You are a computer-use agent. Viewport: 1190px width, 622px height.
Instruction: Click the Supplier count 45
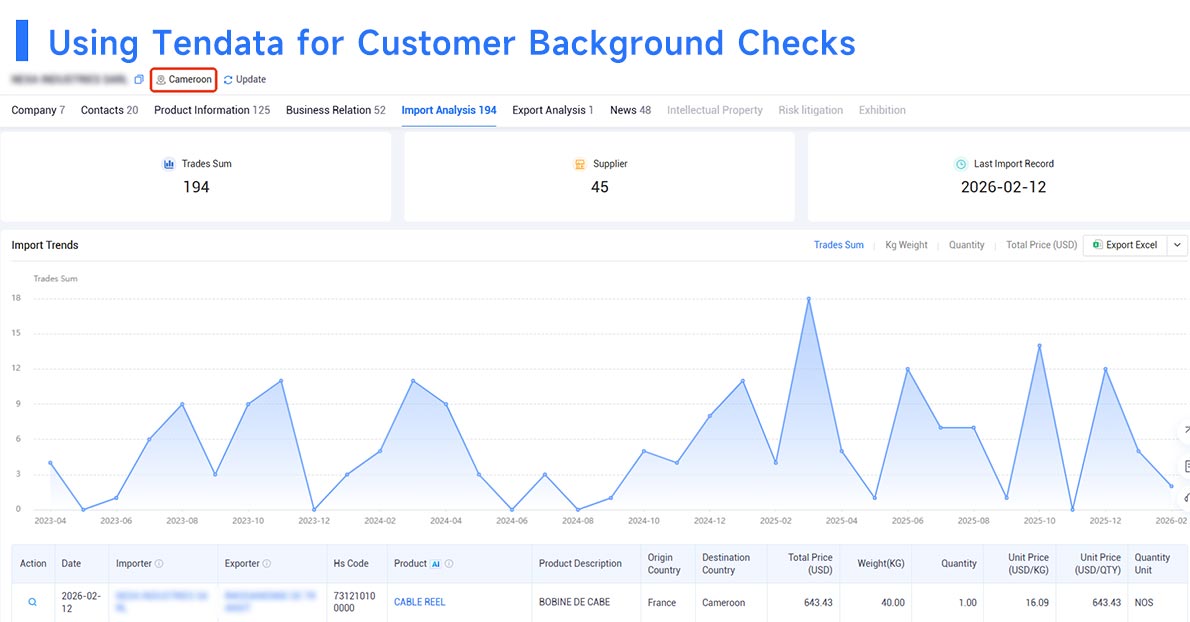[600, 187]
